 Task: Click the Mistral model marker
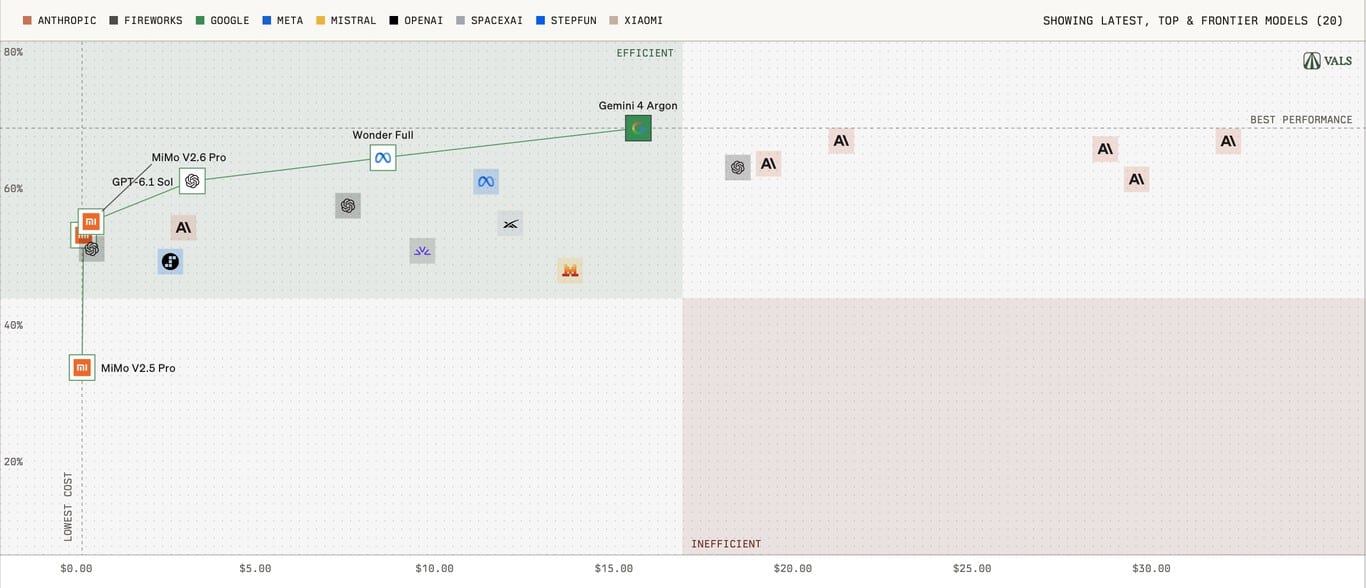point(570,270)
